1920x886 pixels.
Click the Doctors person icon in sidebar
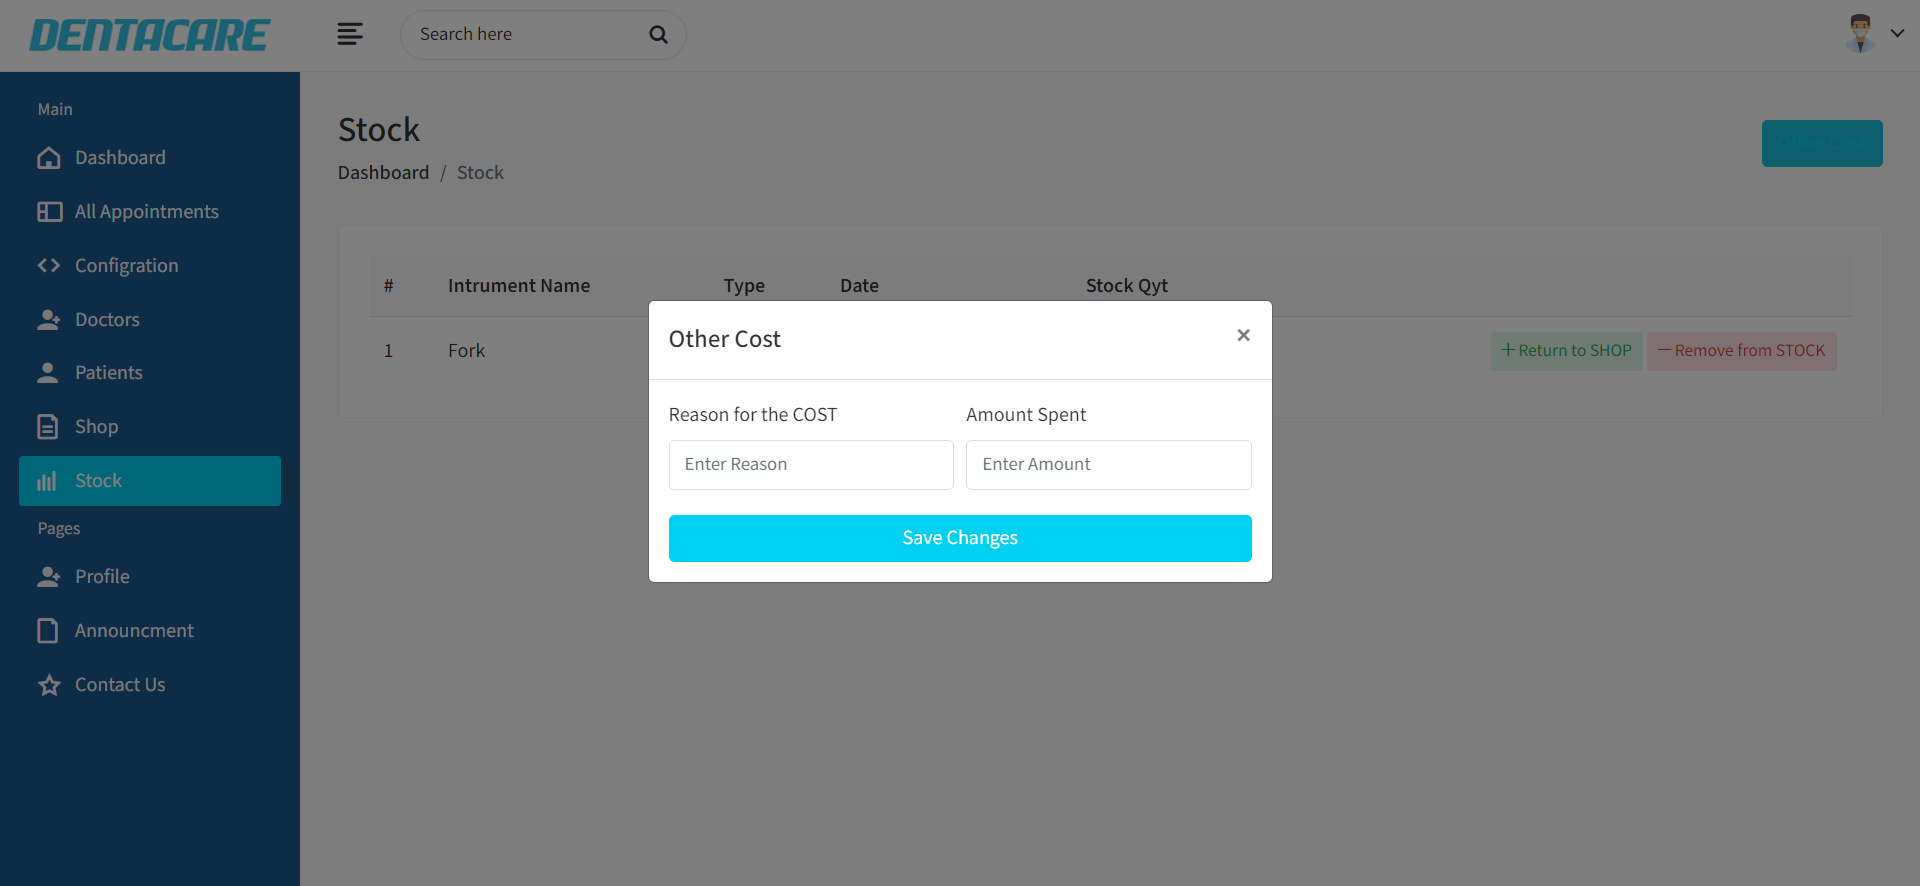click(49, 320)
